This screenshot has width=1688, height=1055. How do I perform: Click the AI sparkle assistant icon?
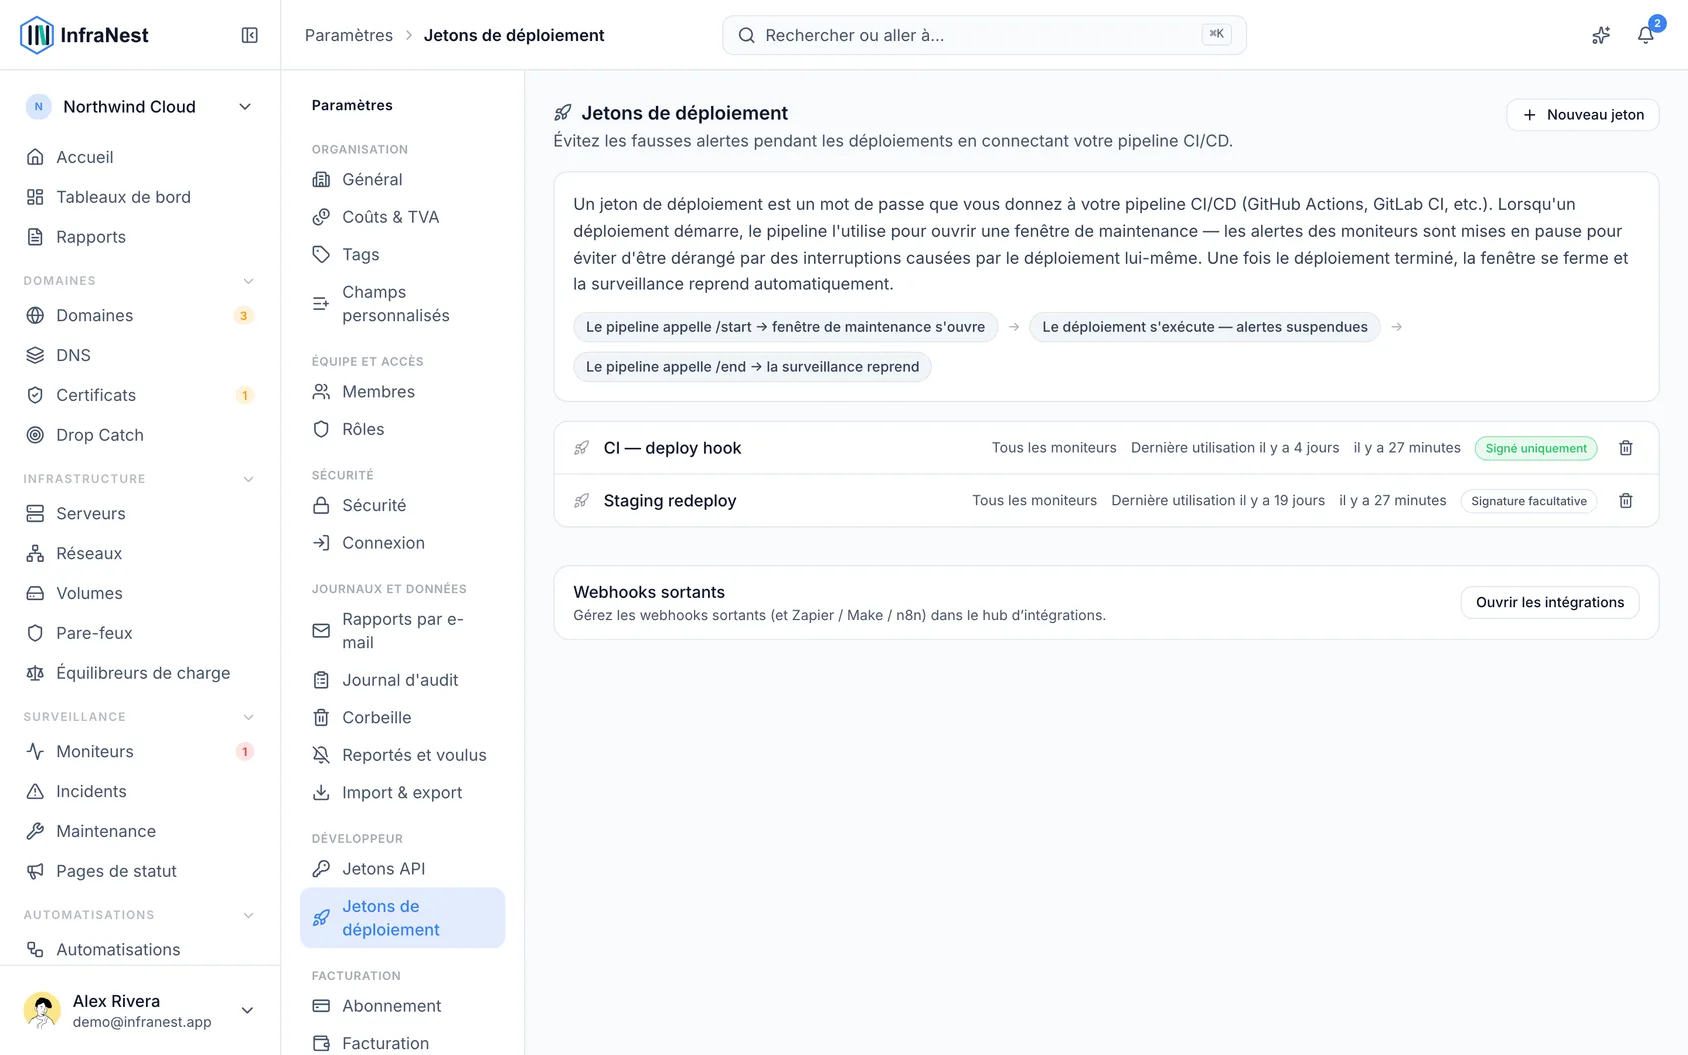point(1601,35)
